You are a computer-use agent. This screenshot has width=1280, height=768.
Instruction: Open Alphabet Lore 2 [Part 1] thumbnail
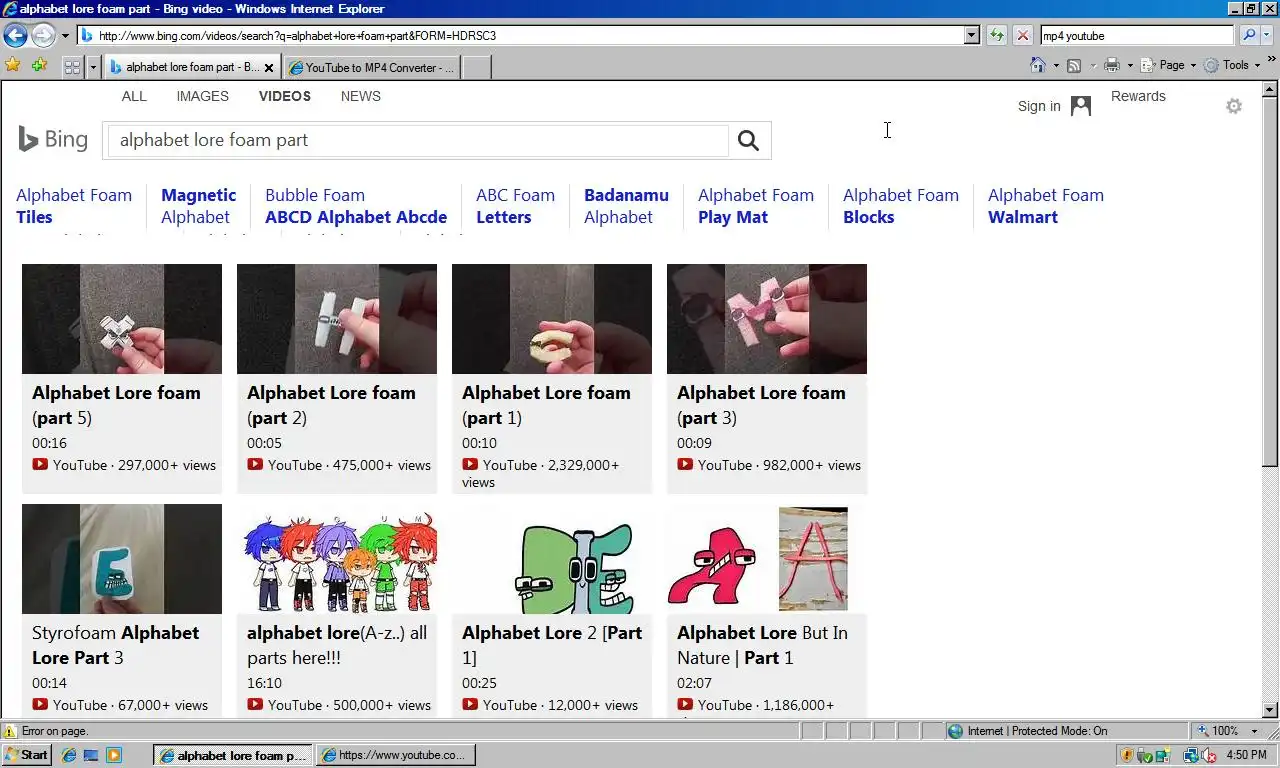click(x=552, y=559)
